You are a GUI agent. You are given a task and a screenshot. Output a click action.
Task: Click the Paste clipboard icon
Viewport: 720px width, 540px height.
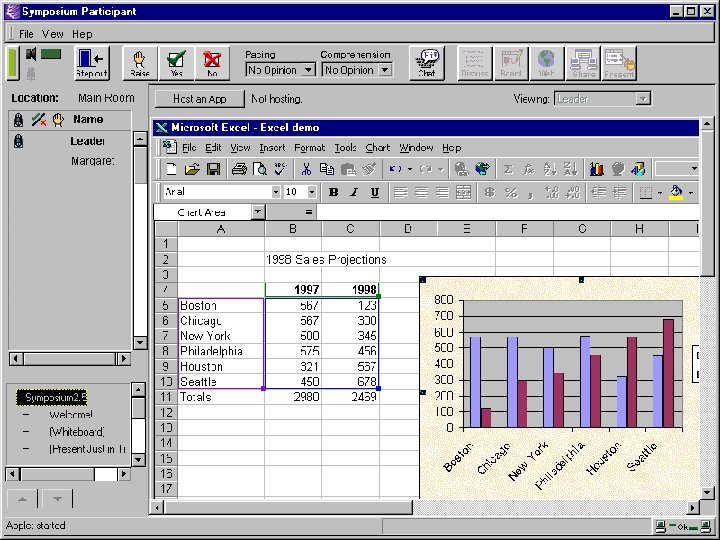pos(348,169)
